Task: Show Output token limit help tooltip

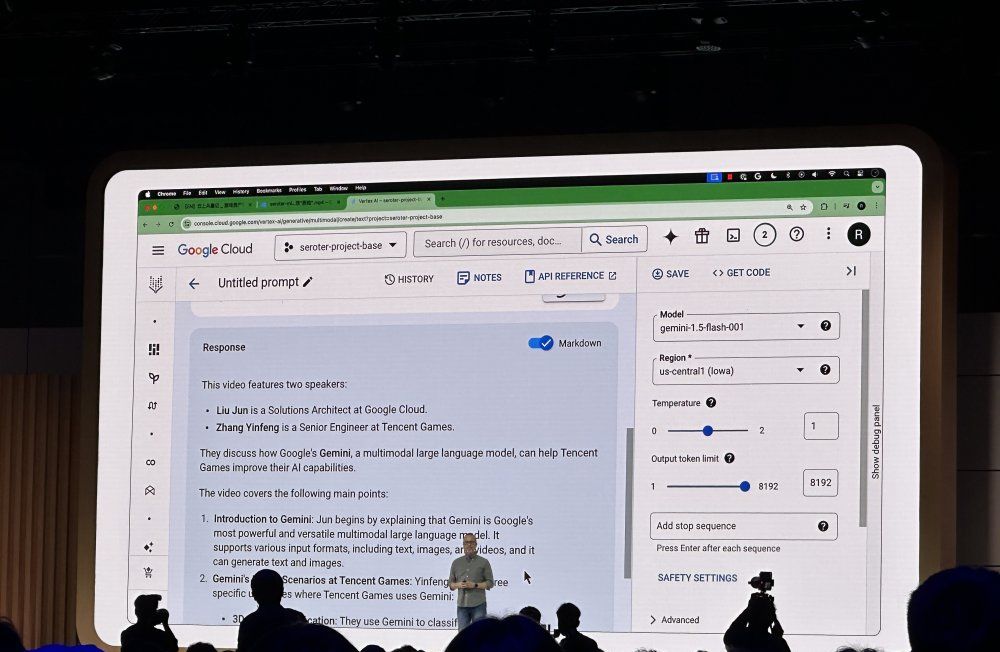Action: (x=730, y=458)
